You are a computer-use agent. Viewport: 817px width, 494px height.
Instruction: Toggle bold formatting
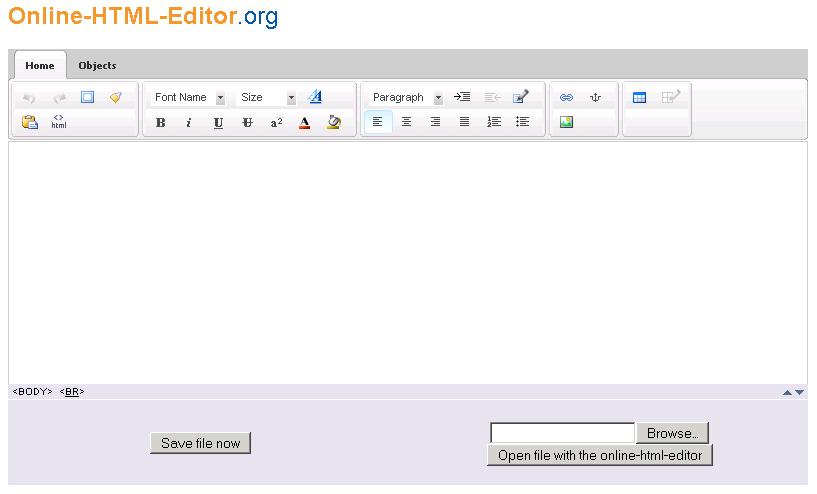coord(160,122)
